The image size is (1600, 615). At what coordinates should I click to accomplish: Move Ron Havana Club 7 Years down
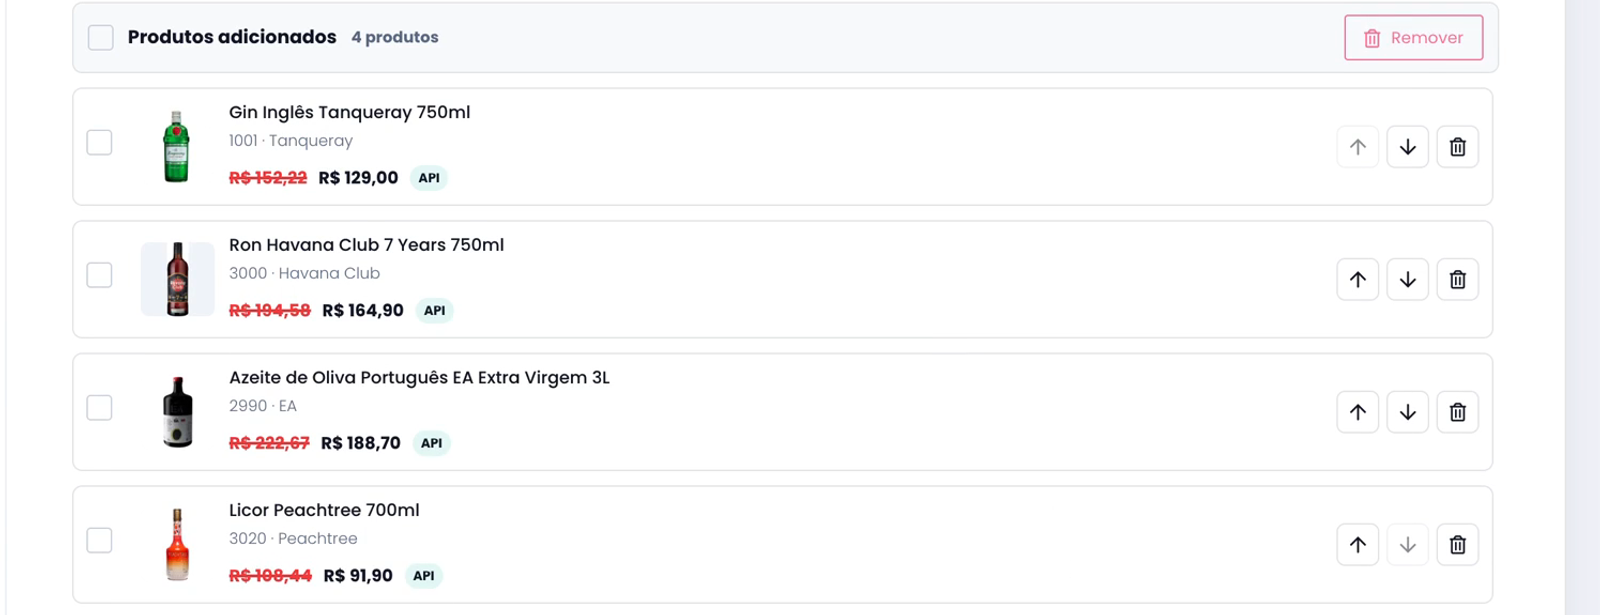tap(1407, 279)
